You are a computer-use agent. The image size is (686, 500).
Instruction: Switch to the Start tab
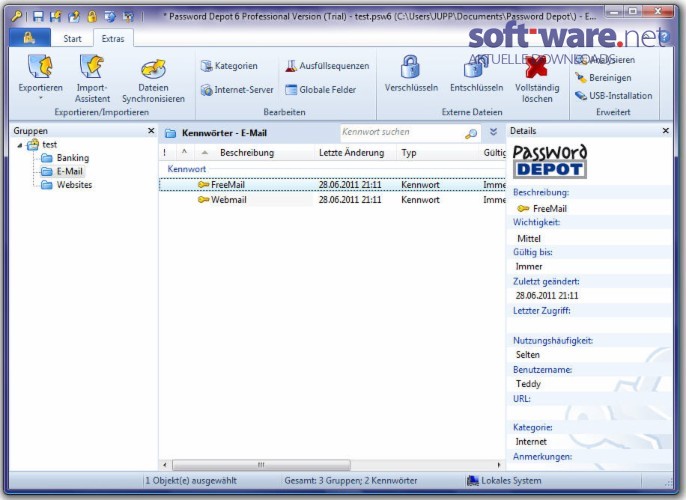[x=72, y=38]
